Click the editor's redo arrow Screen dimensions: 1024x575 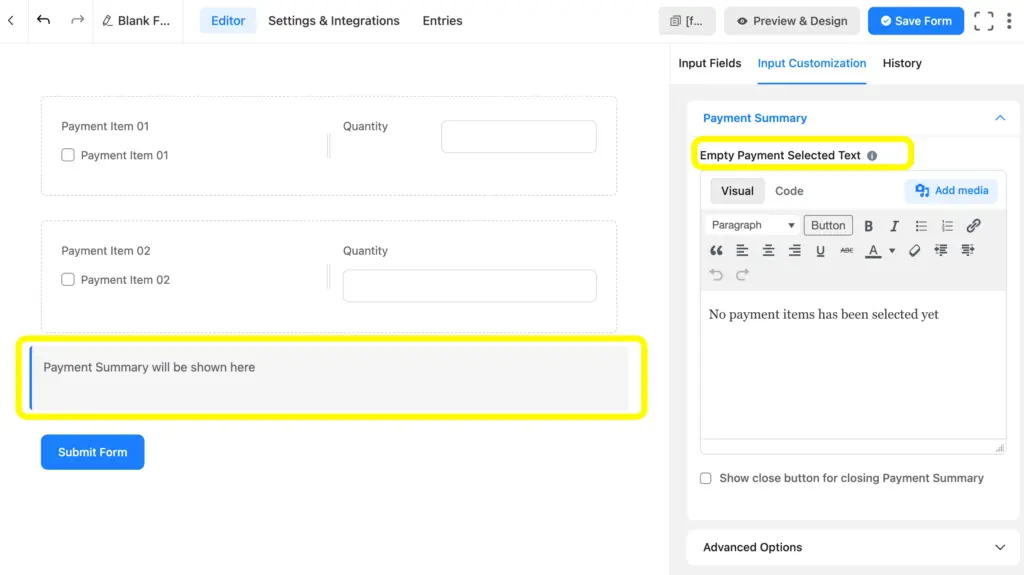tap(742, 275)
